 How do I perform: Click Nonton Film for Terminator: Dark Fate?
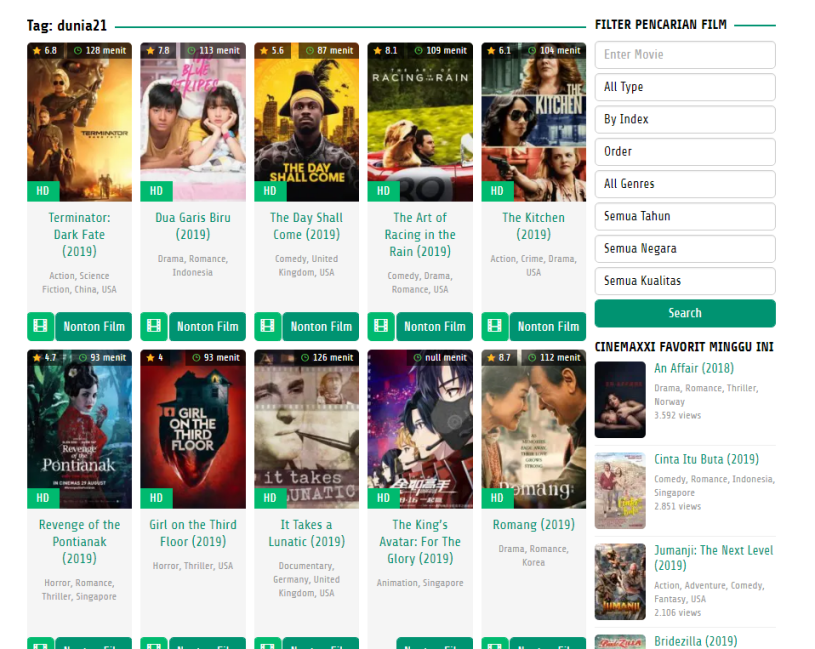94,326
